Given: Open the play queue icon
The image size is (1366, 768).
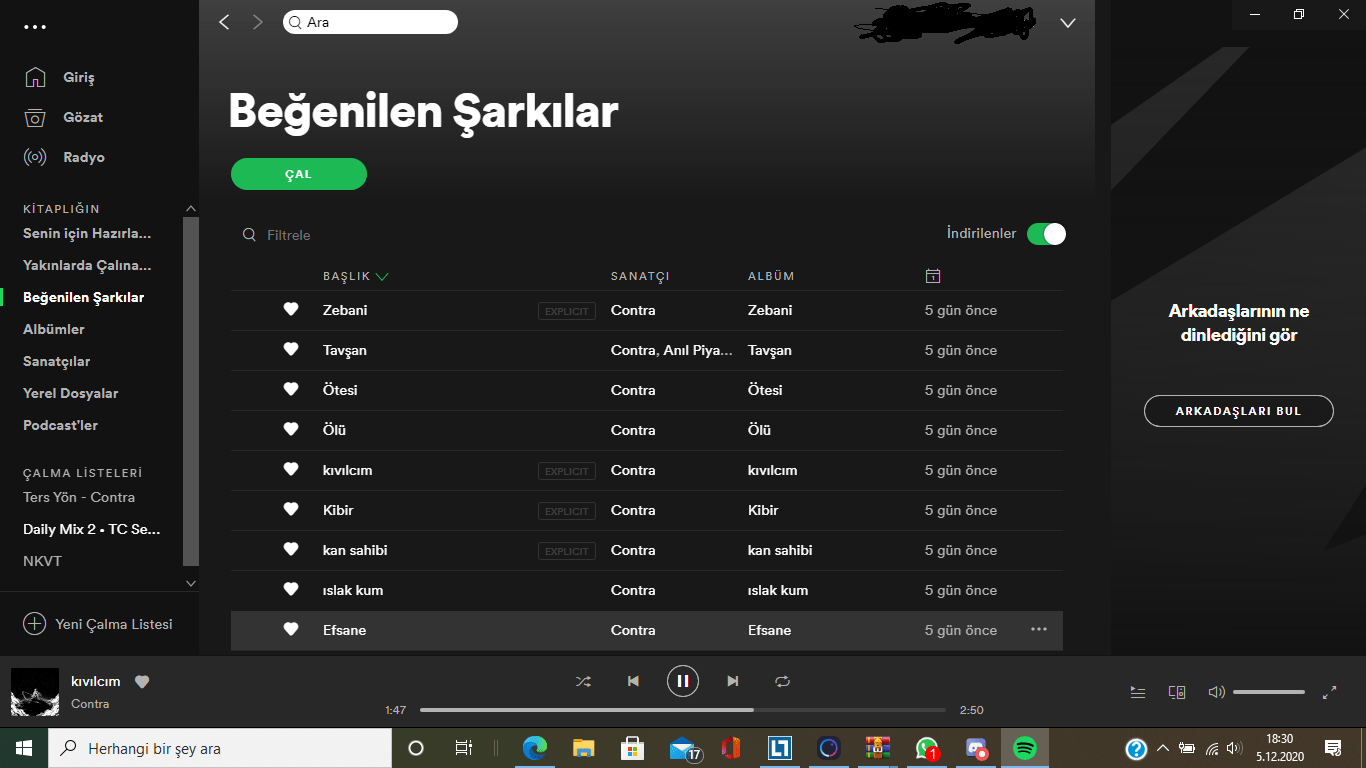Looking at the screenshot, I should [x=1137, y=691].
